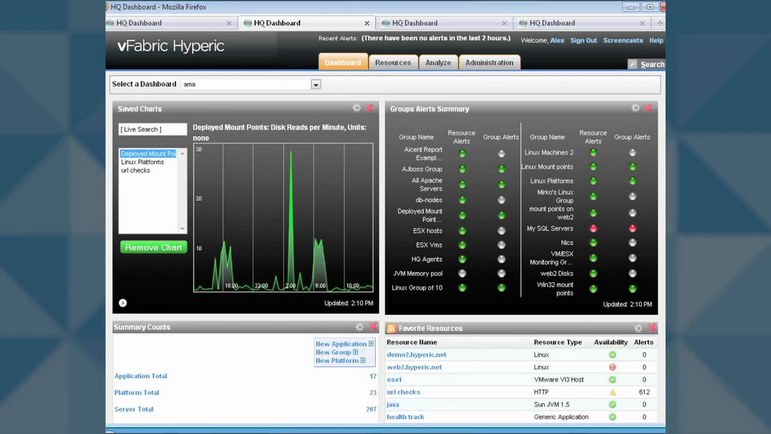771x434 pixels.
Task: Open the url checks resource link
Action: [403, 392]
